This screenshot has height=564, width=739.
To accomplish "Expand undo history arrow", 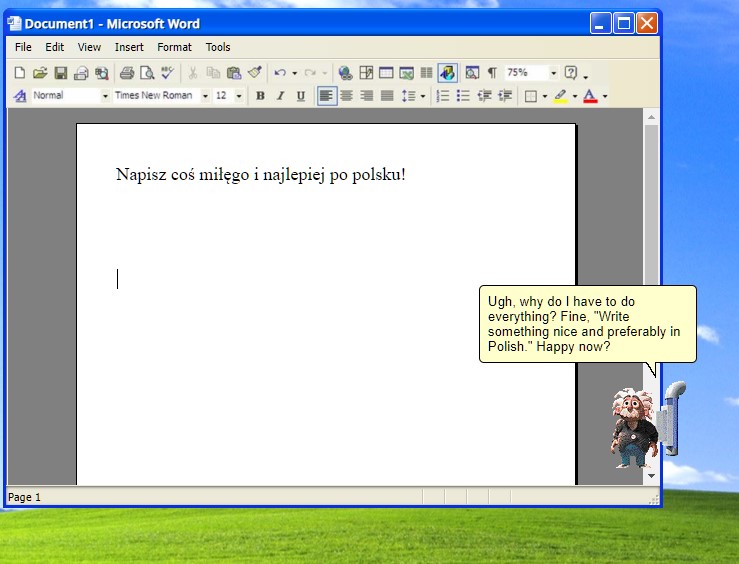I will pos(295,73).
